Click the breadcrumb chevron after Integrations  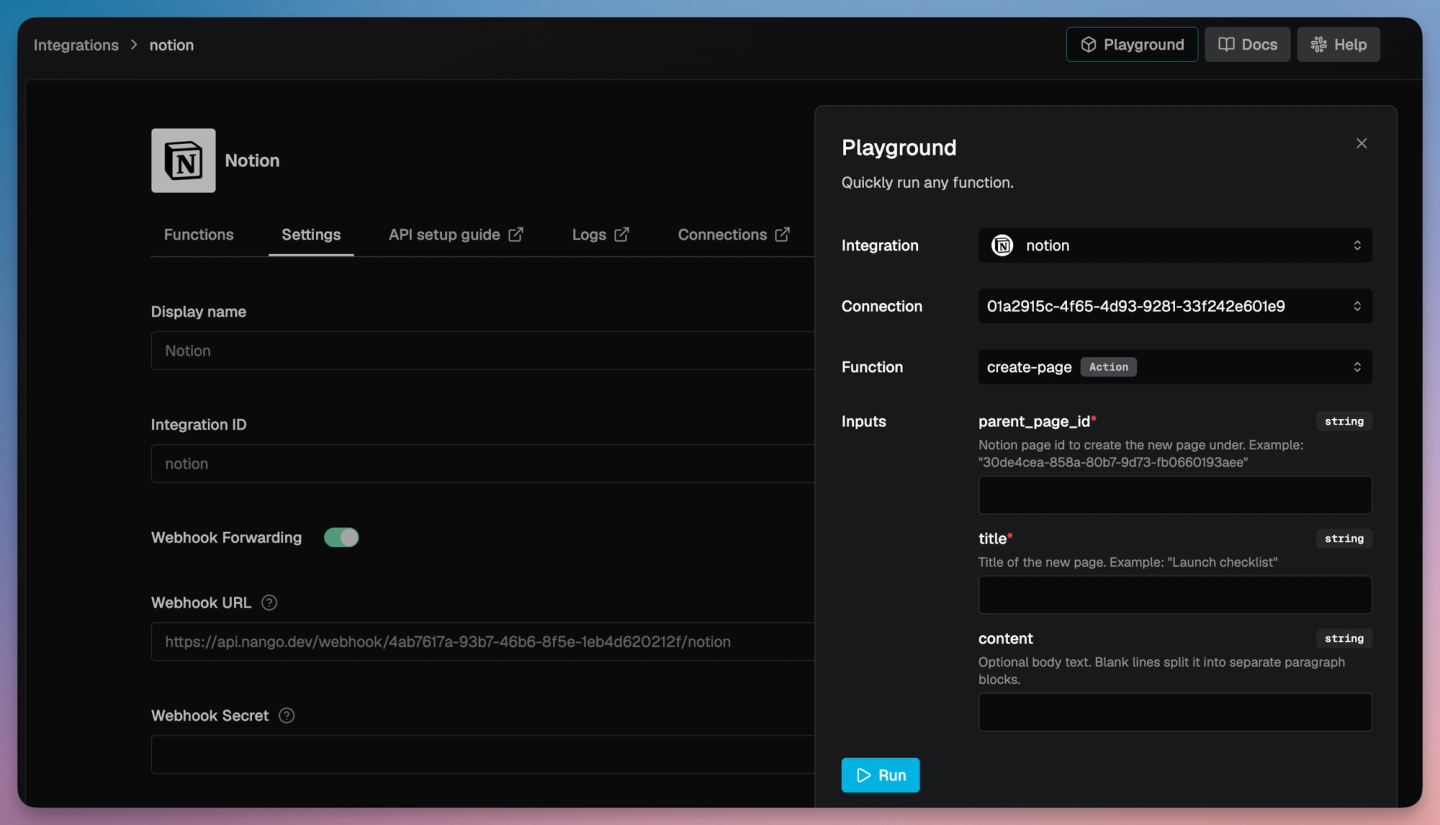[134, 45]
